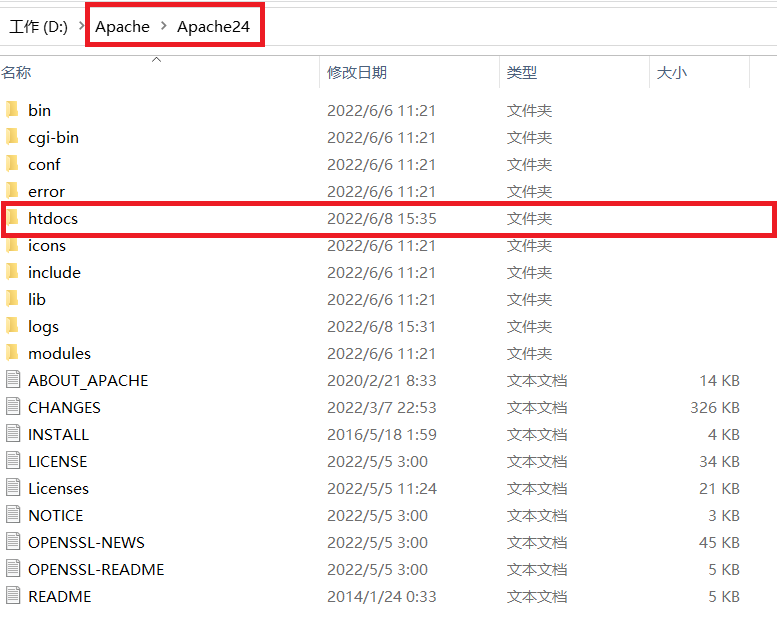Select the NOTICE file name
777x635 pixels.
[56, 515]
